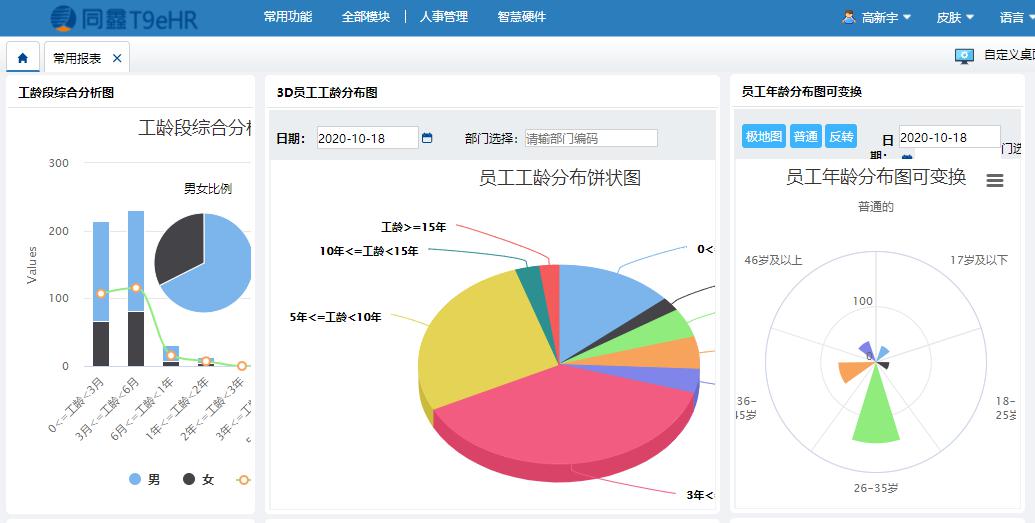Click the 部门选择 department code input

[591, 138]
